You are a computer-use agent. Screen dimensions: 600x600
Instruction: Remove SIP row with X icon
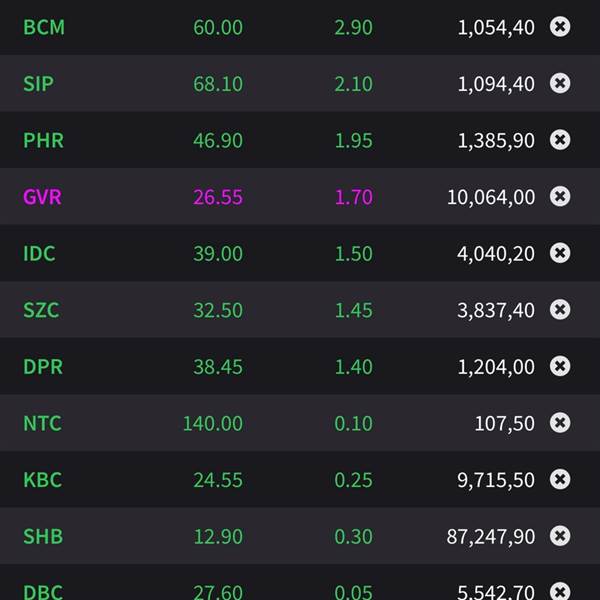[x=560, y=83]
